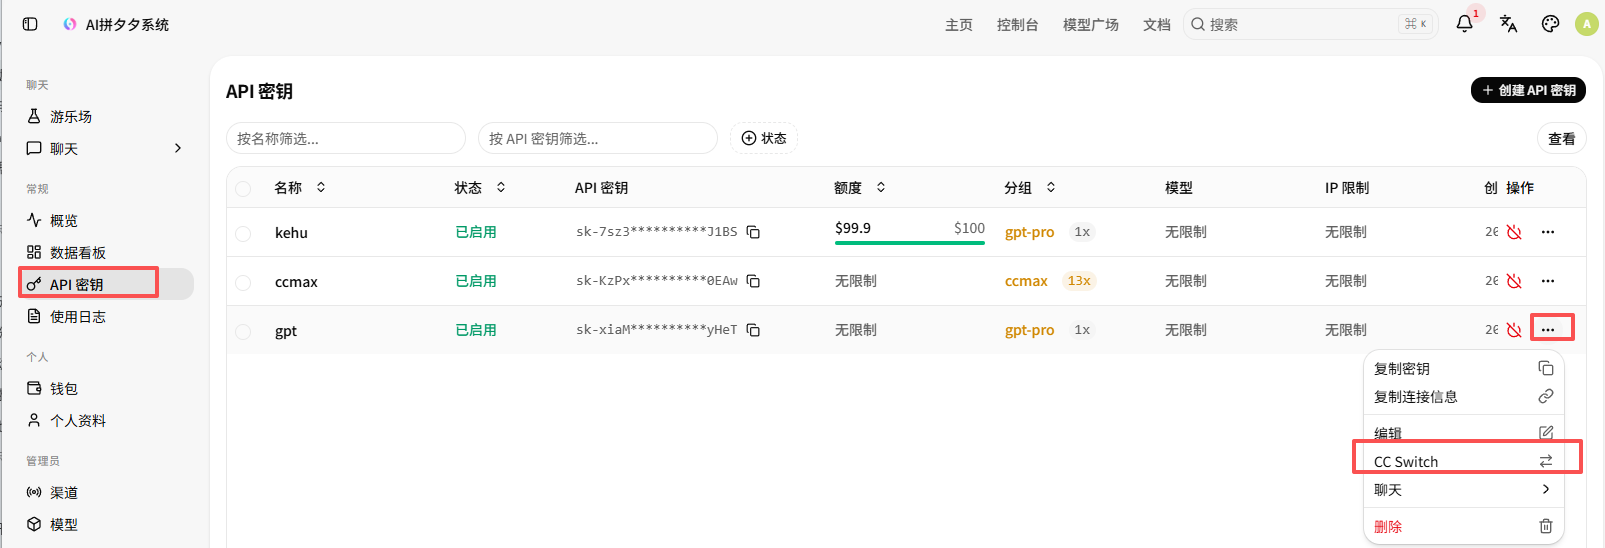The height and width of the screenshot is (548, 1605).
Task: Focus the top 搜索 box
Action: click(x=1310, y=24)
